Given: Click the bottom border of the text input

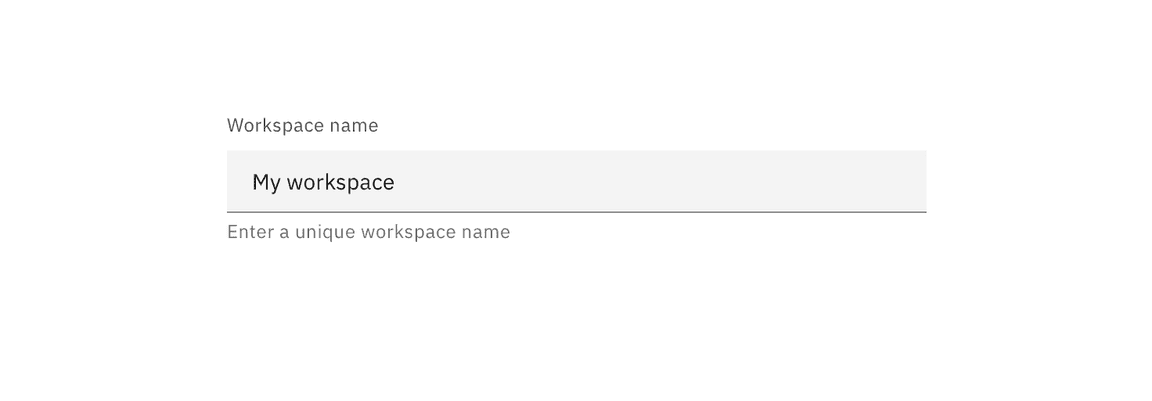Looking at the screenshot, I should (576, 212).
